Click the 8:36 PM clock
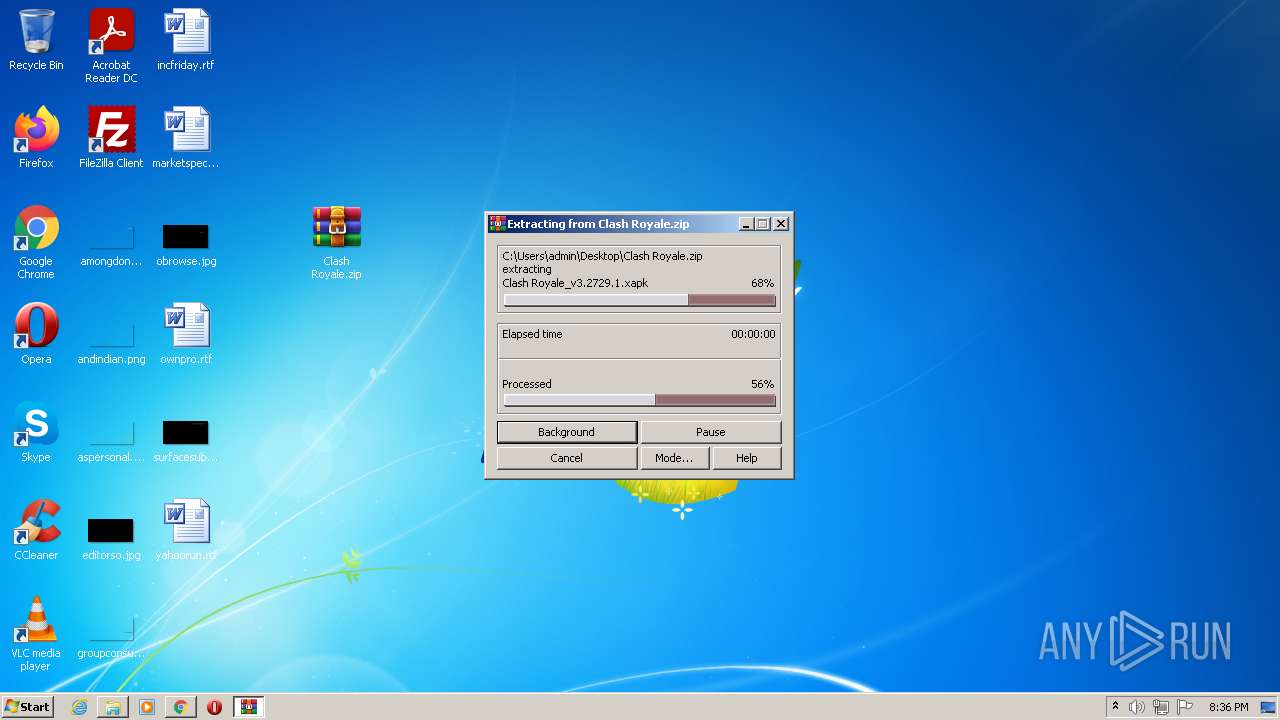Image resolution: width=1280 pixels, height=720 pixels. pos(1228,707)
